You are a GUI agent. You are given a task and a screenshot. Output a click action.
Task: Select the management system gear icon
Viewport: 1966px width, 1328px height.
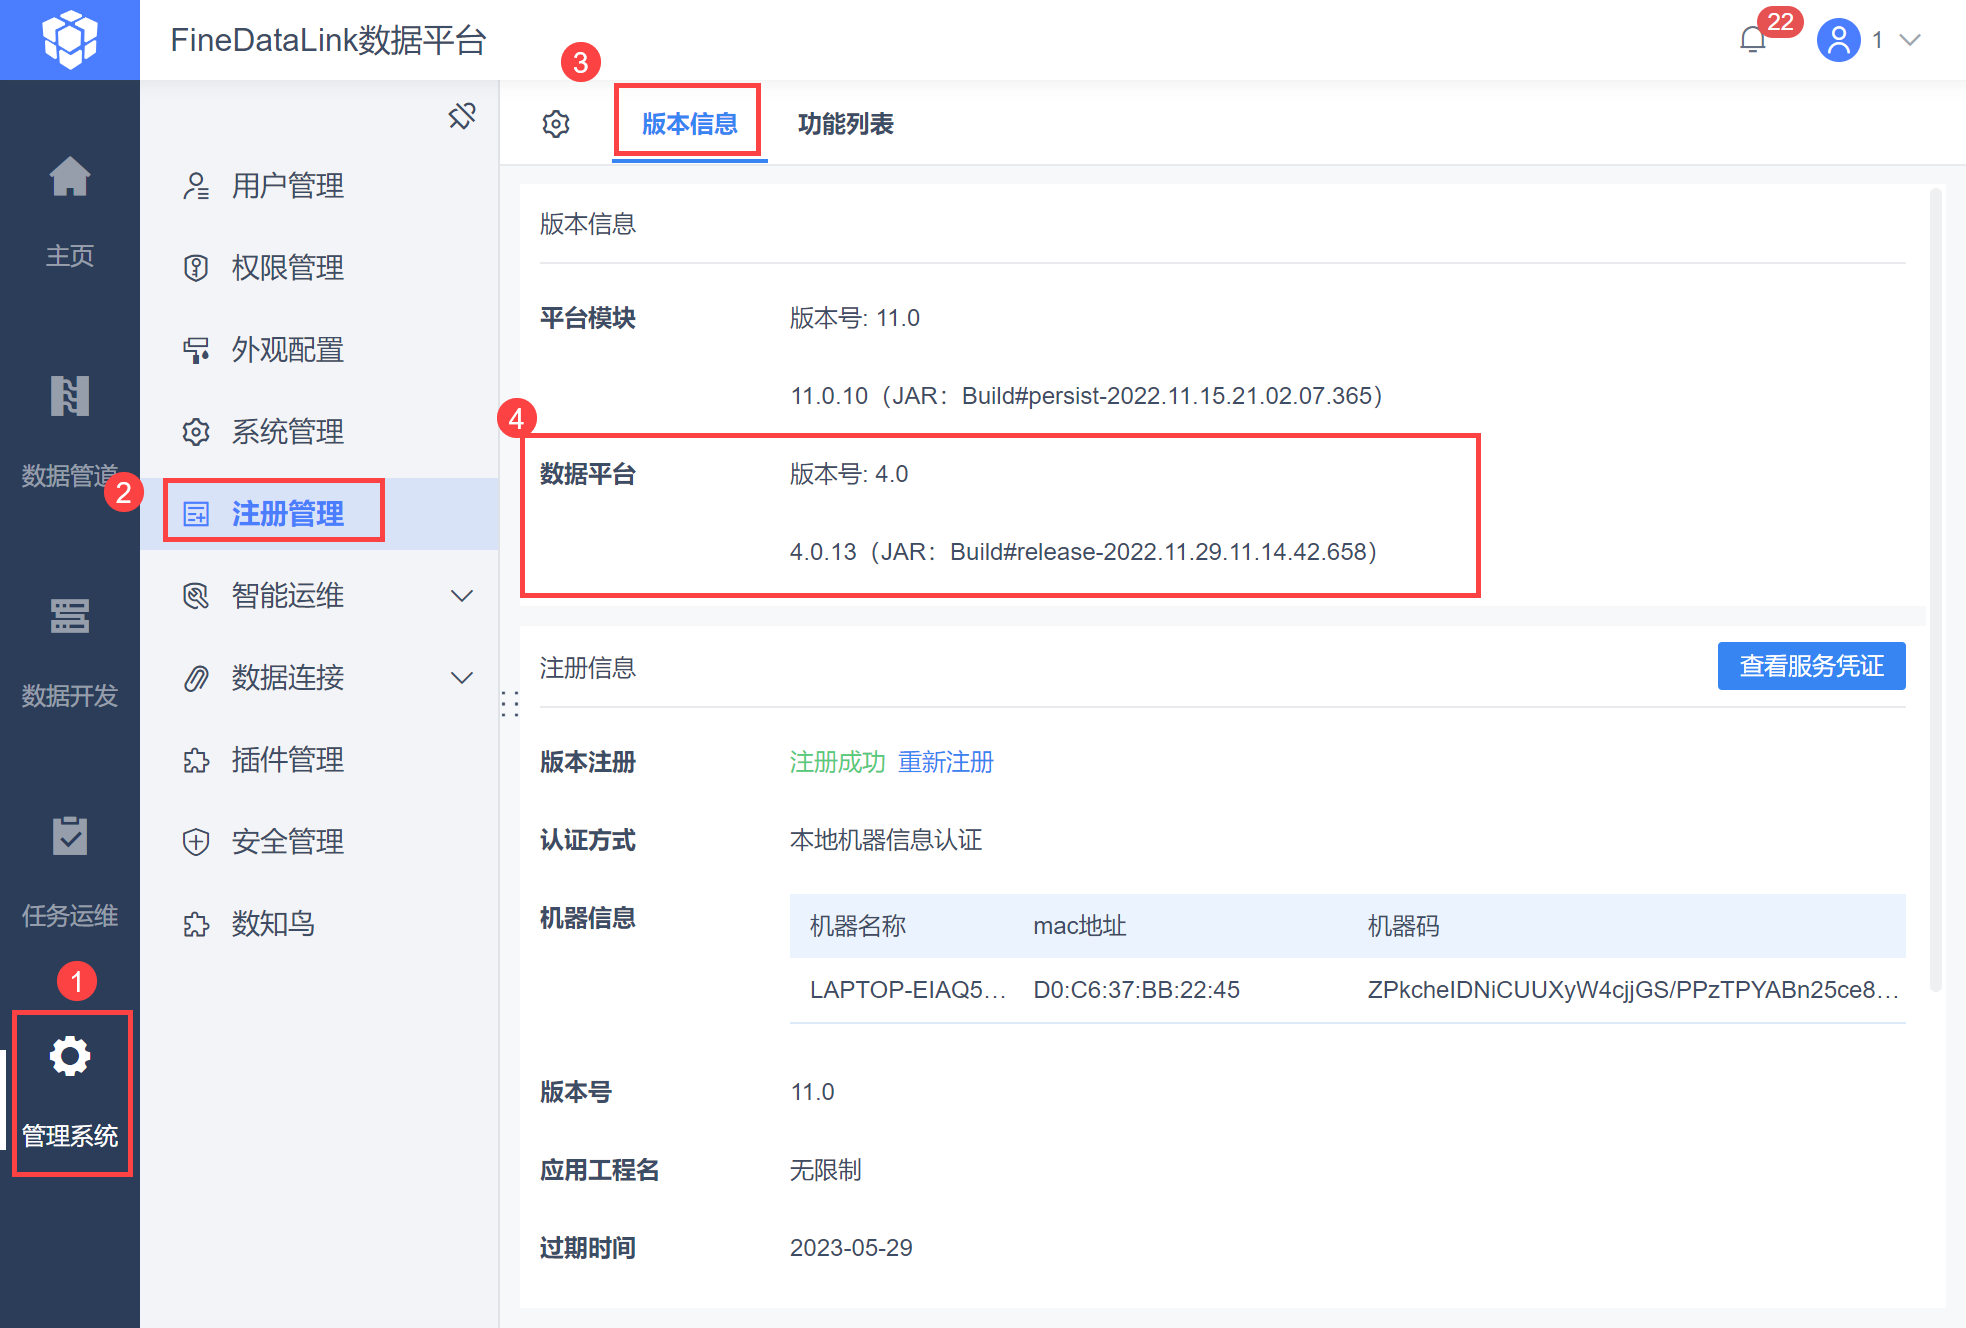[x=70, y=1057]
